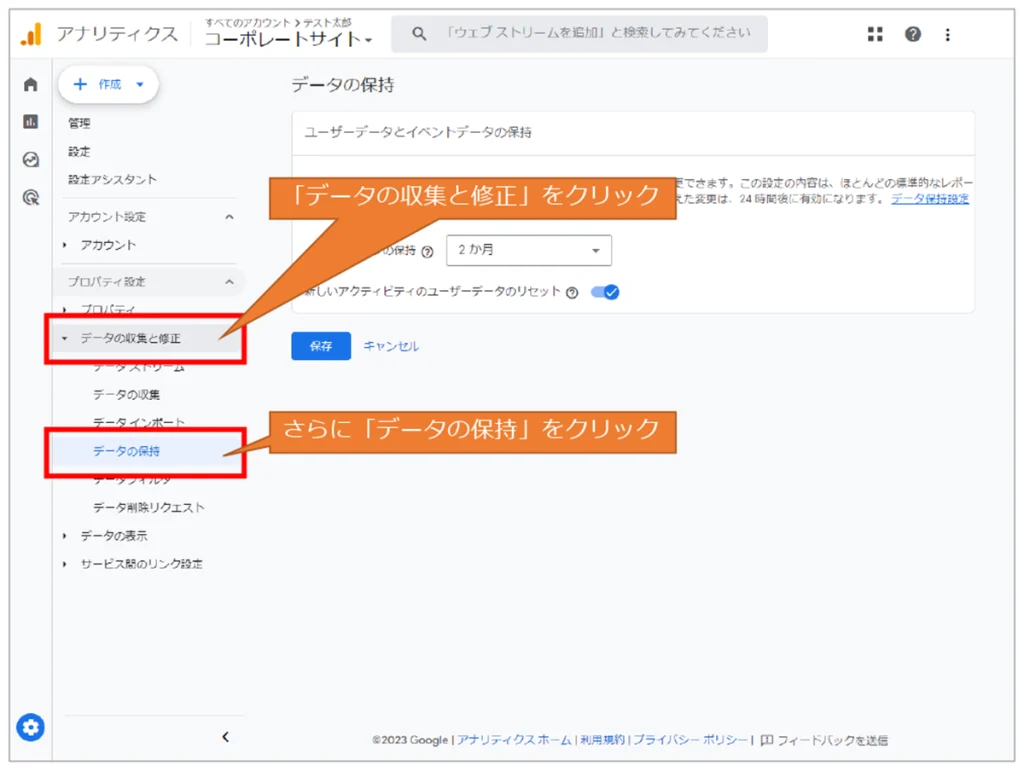The width and height of the screenshot is (1024, 771).
Task: Click the キャンセル link
Action: pos(391,346)
